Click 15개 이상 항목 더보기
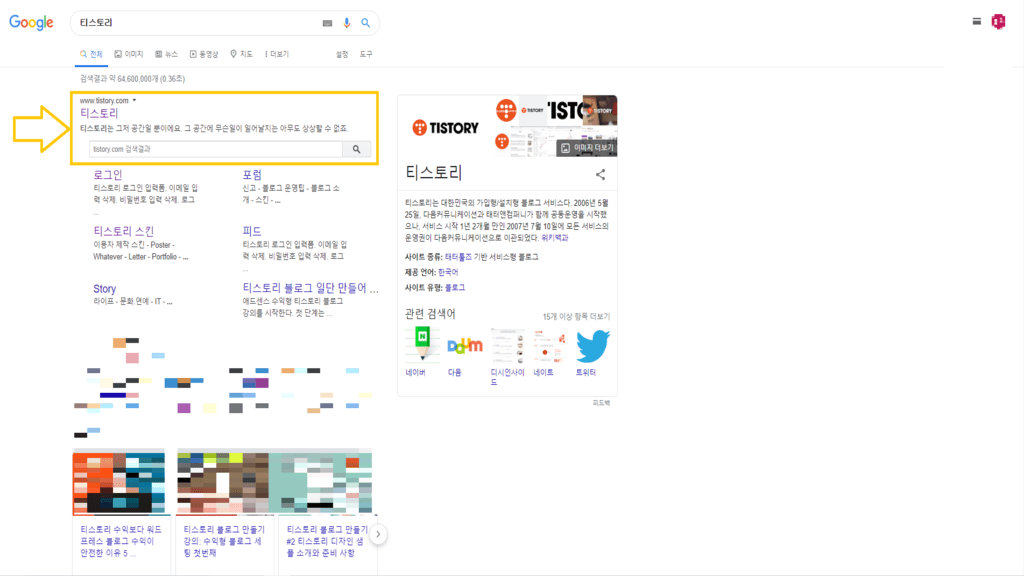Image resolution: width=1024 pixels, height=576 pixels. (x=576, y=317)
